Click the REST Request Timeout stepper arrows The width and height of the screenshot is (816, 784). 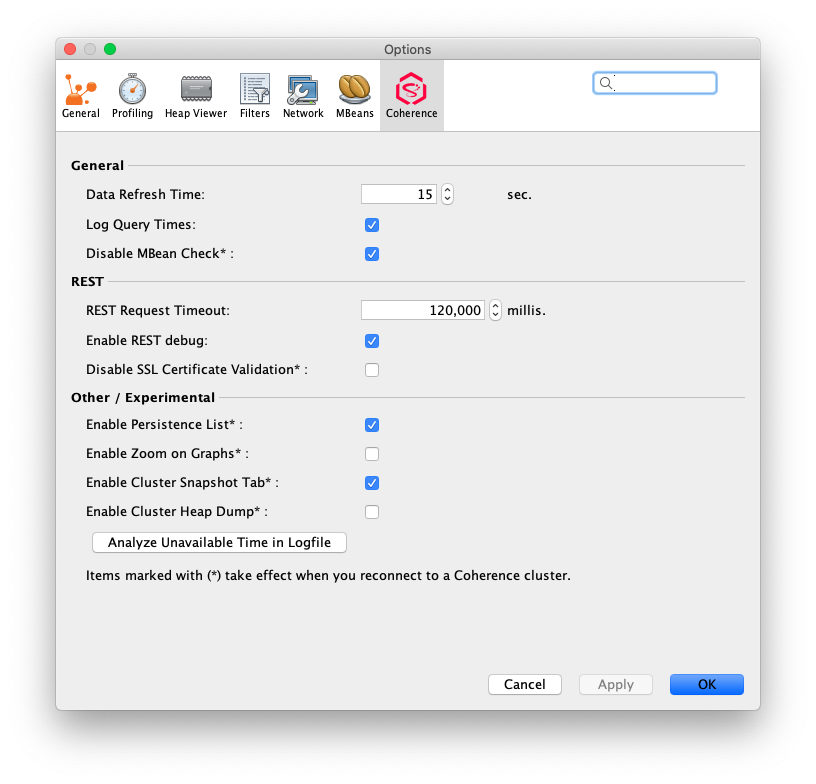click(495, 310)
